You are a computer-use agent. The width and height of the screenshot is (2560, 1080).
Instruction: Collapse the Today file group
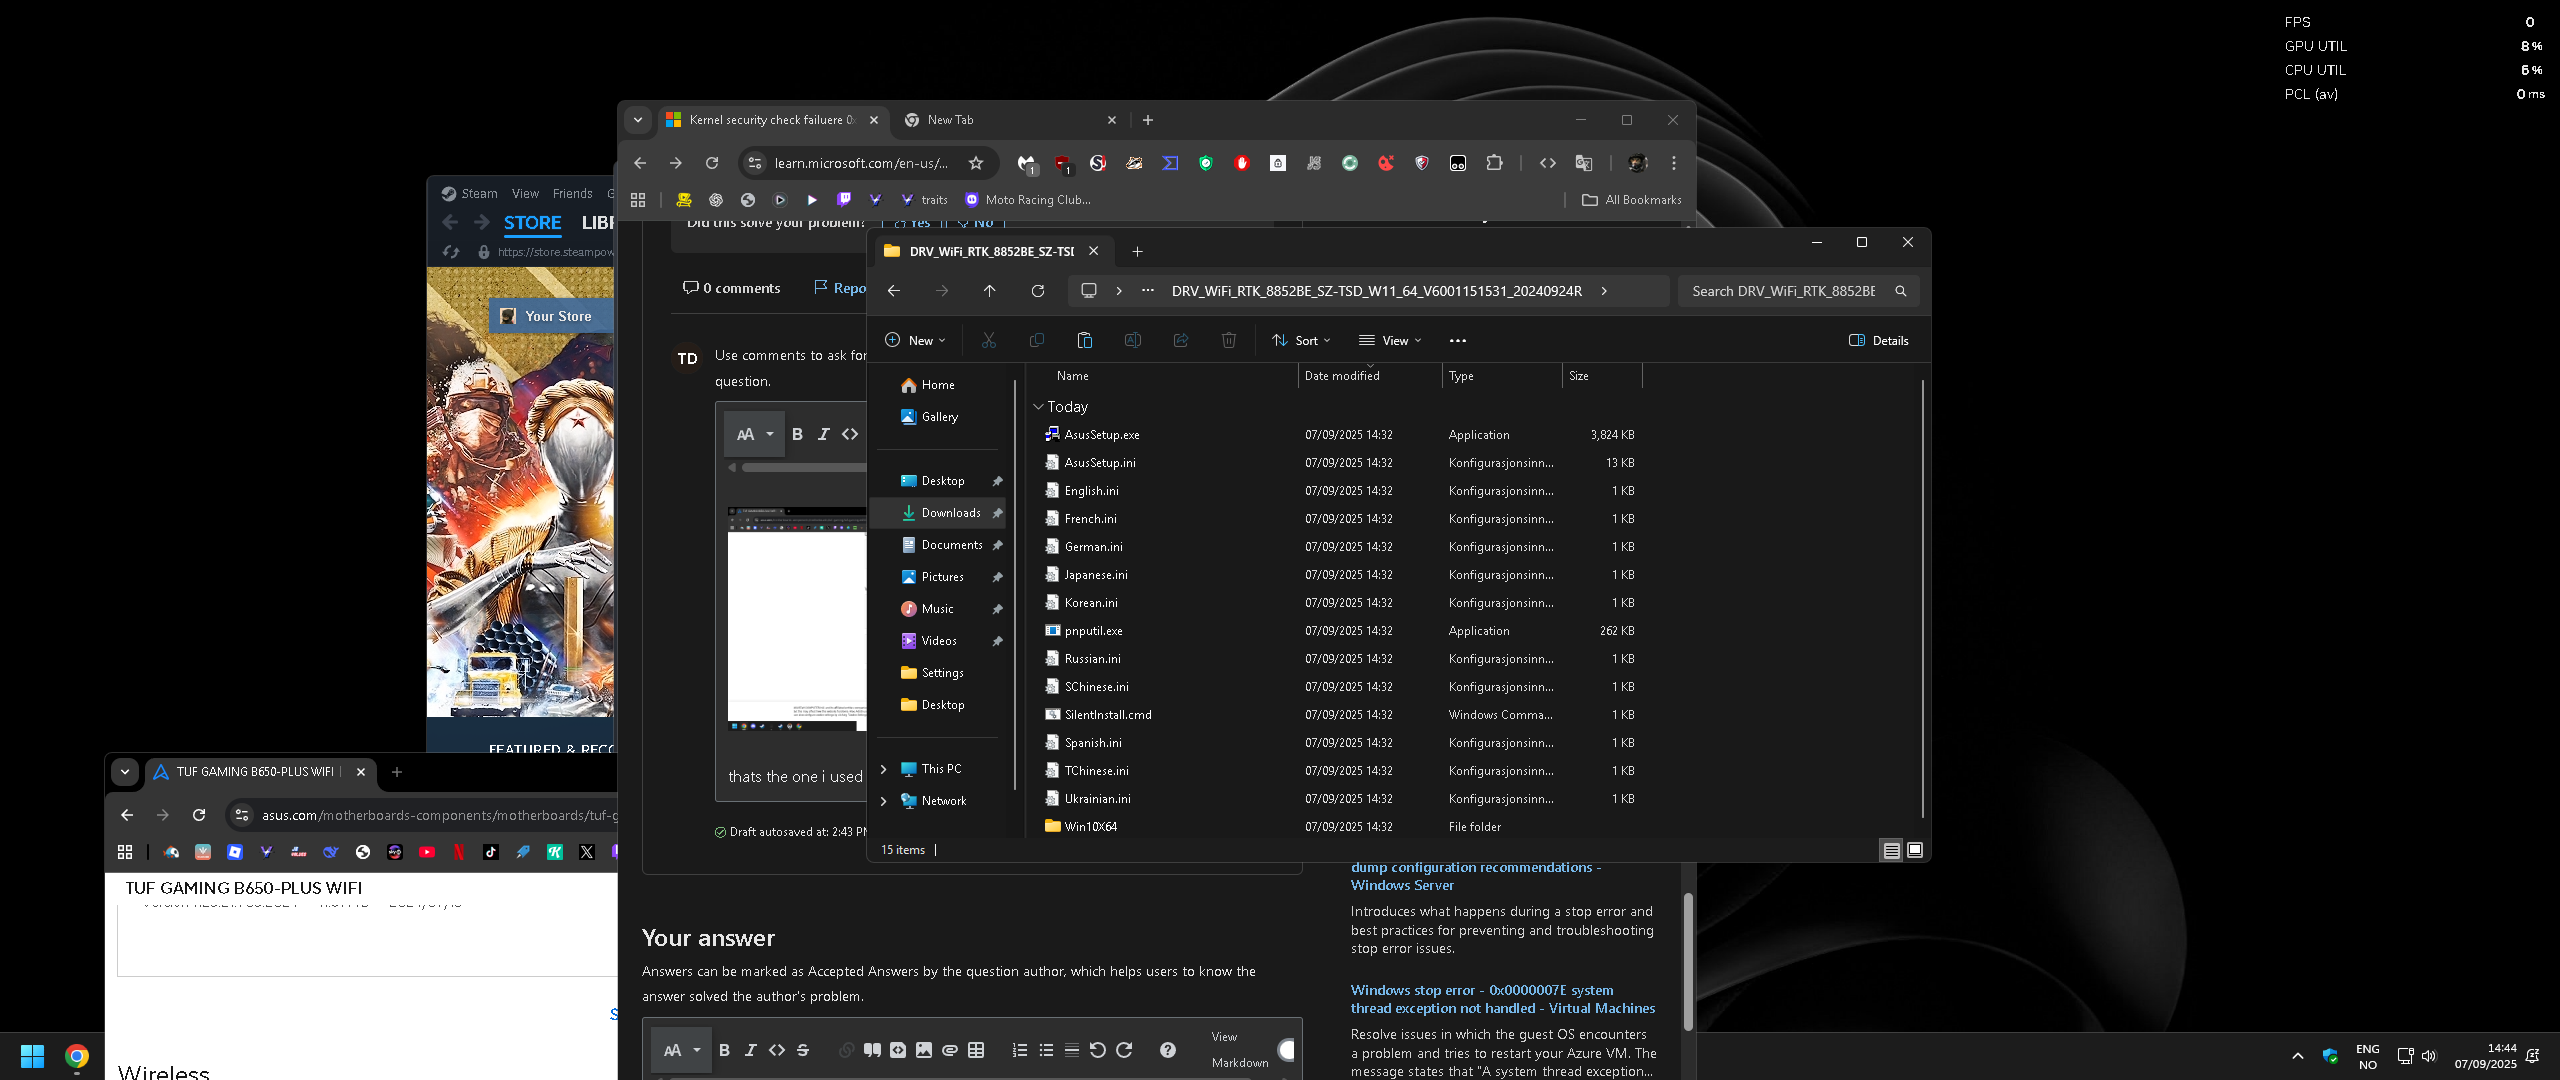[x=1039, y=407]
